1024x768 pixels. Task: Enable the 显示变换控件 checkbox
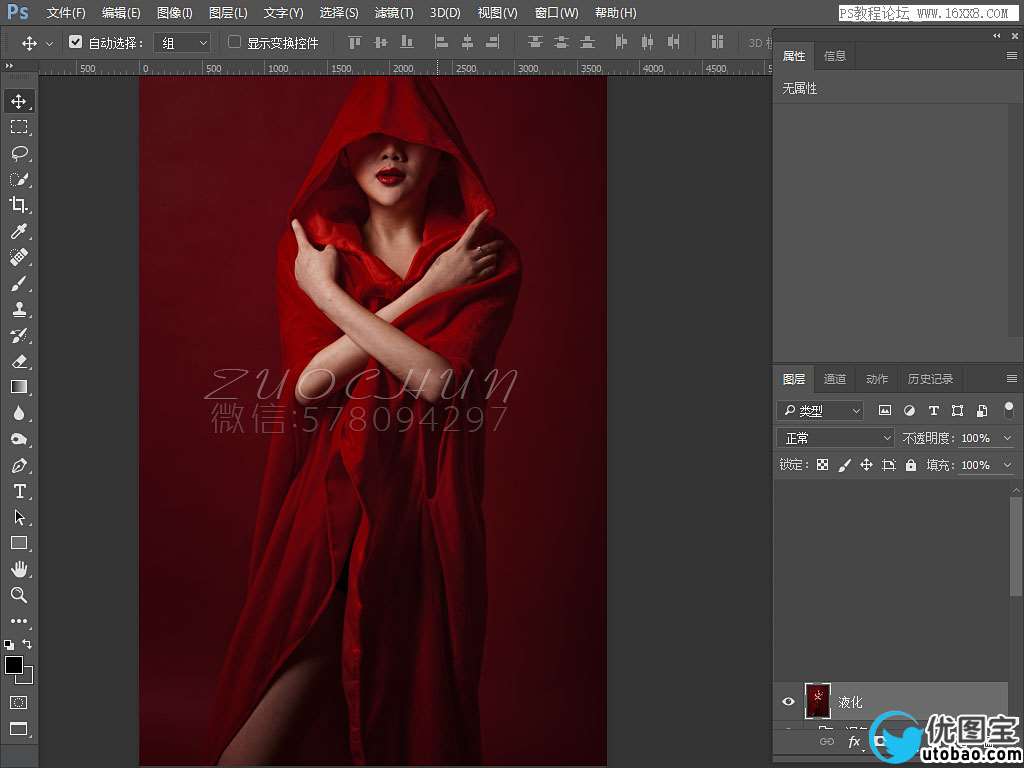(235, 43)
